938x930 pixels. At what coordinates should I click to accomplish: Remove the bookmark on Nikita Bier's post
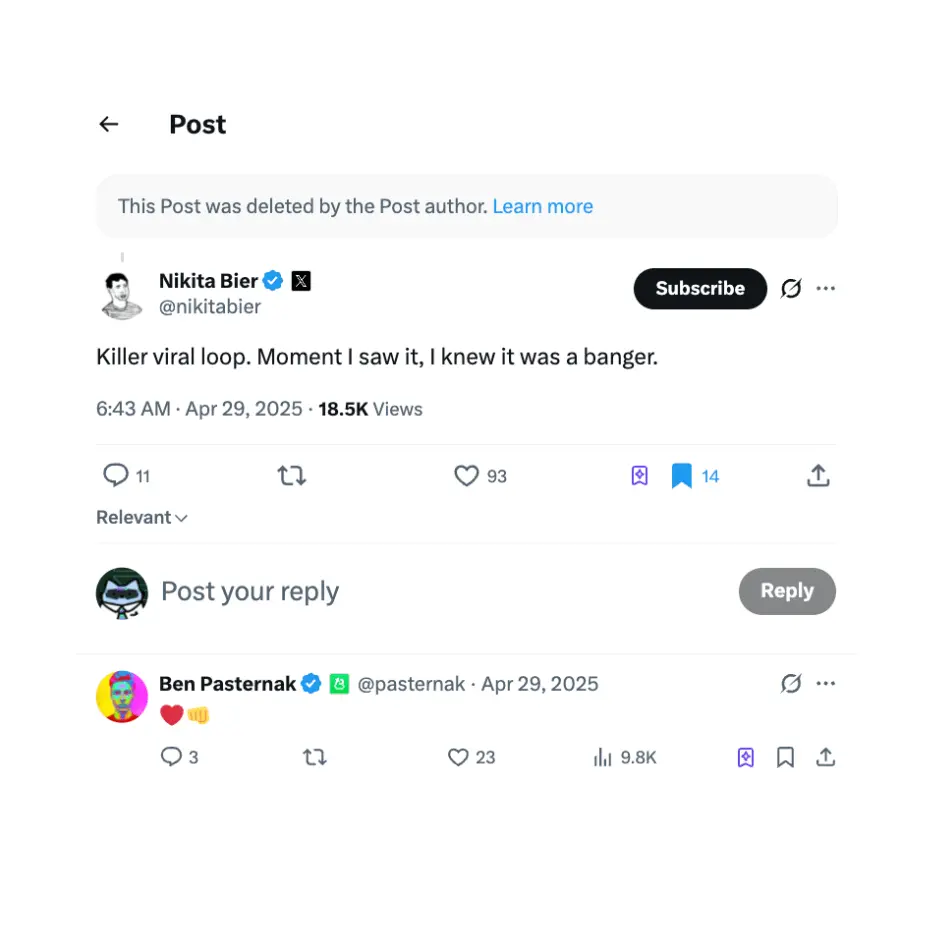(x=684, y=476)
